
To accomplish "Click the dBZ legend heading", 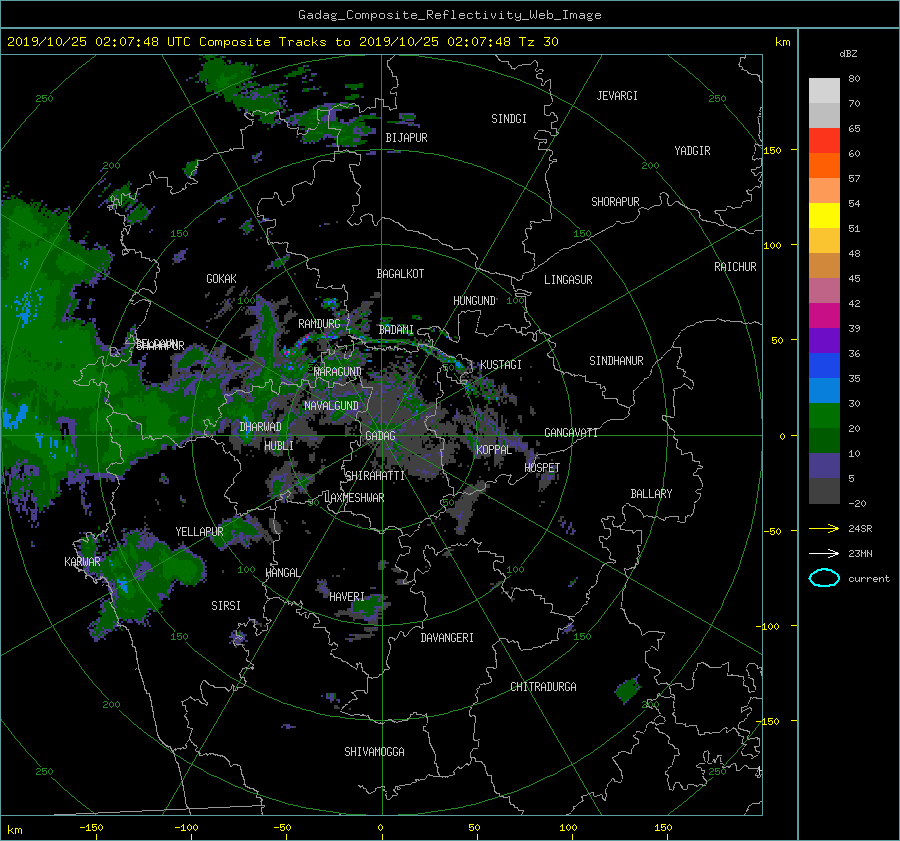I will [x=848, y=53].
